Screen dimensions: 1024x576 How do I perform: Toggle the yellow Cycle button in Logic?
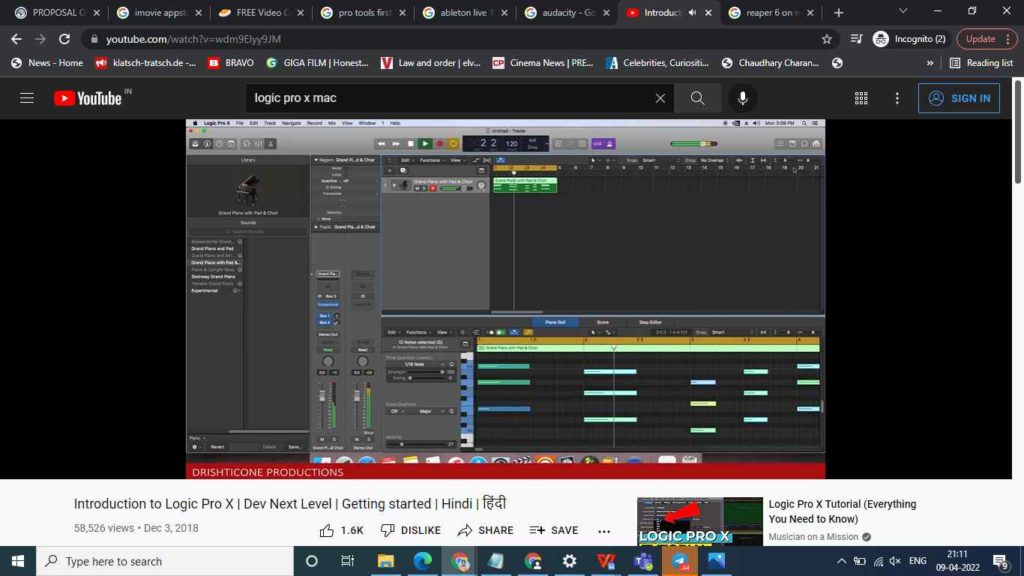[x=453, y=144]
